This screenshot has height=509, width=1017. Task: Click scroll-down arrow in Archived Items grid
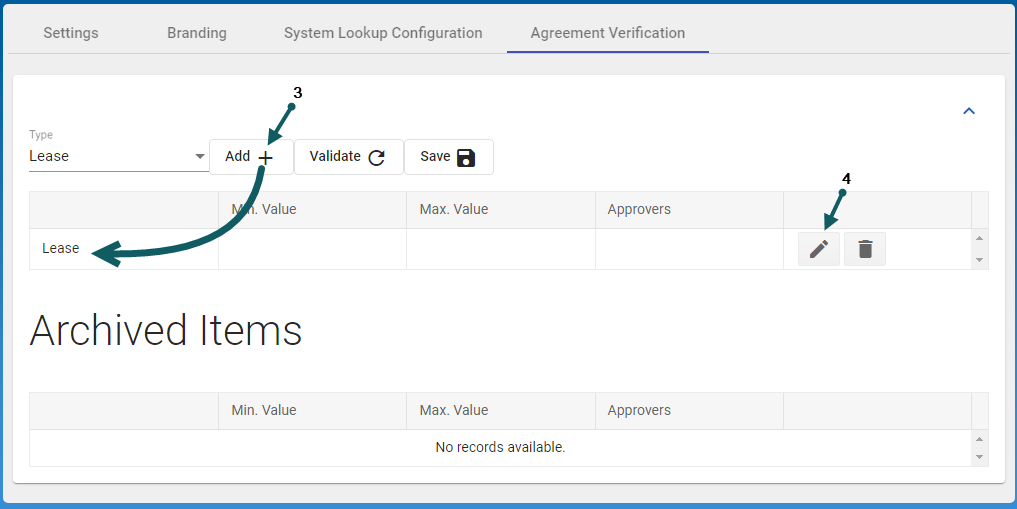pyautogui.click(x=979, y=457)
